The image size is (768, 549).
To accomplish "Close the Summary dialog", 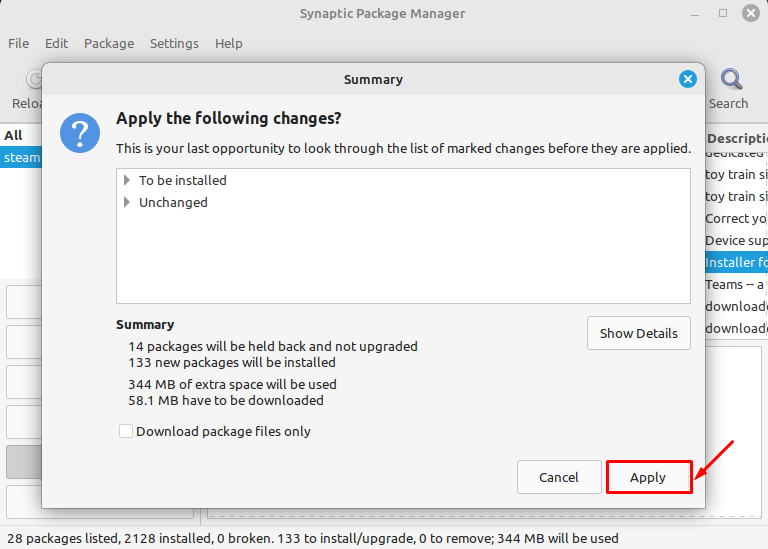I will pos(687,79).
